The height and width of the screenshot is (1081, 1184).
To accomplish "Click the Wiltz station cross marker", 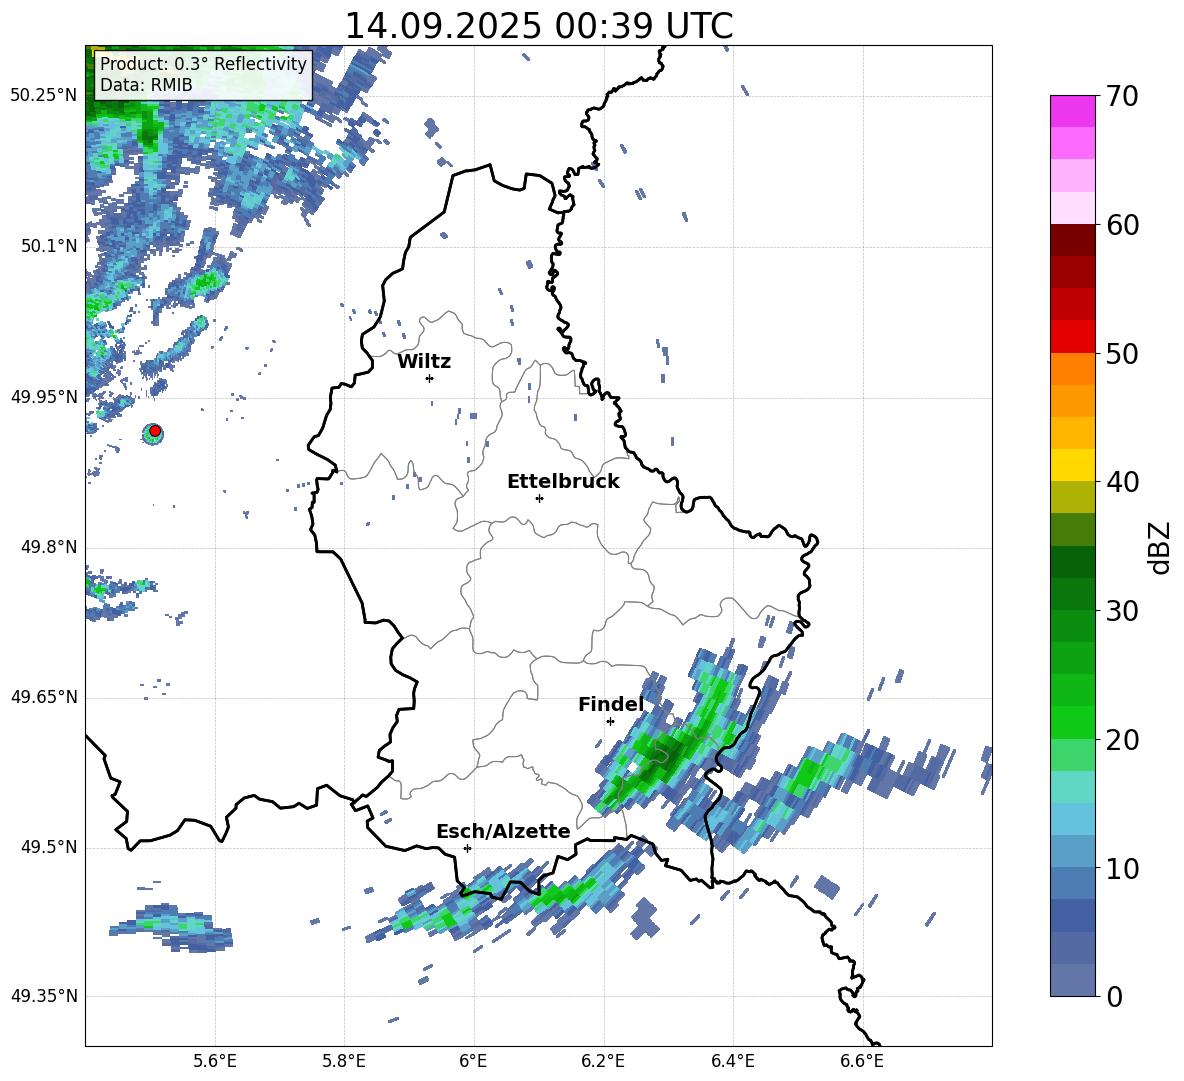I will [x=430, y=378].
